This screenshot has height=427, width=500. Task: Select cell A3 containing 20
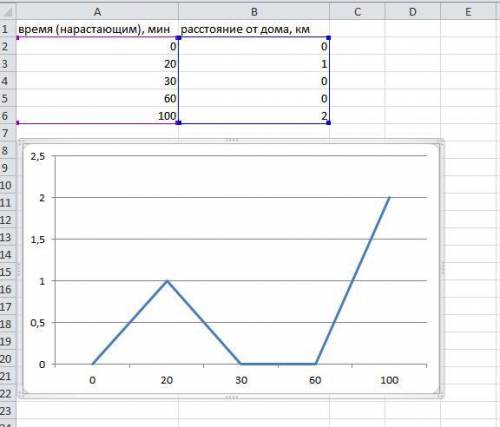[97, 63]
